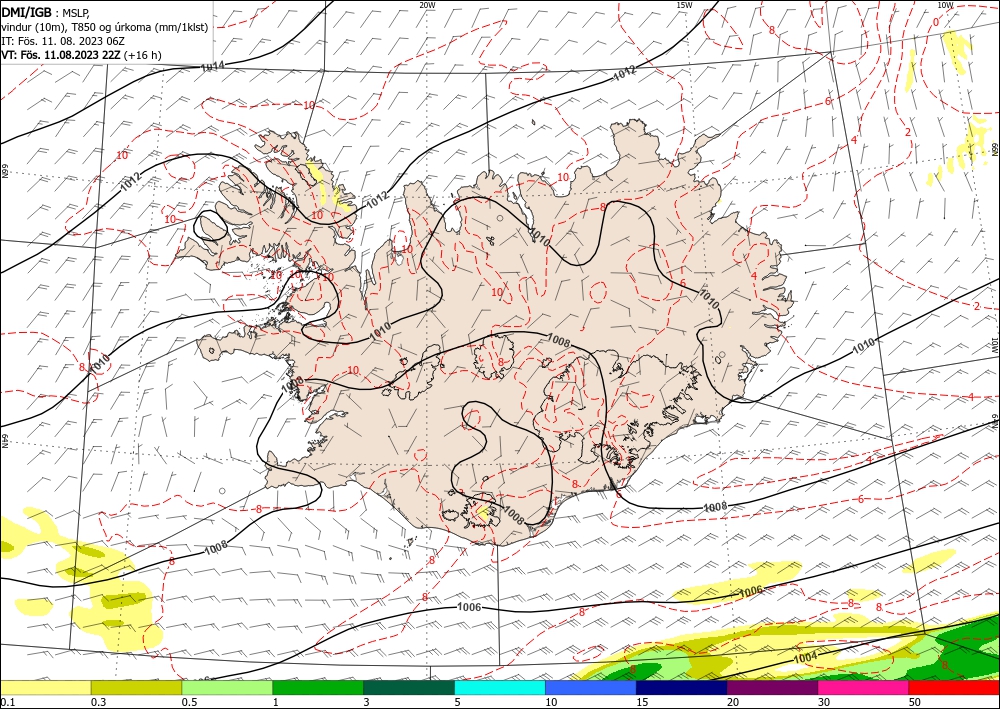
Task: Click the 0.3 legend scale value
Action: (98, 702)
